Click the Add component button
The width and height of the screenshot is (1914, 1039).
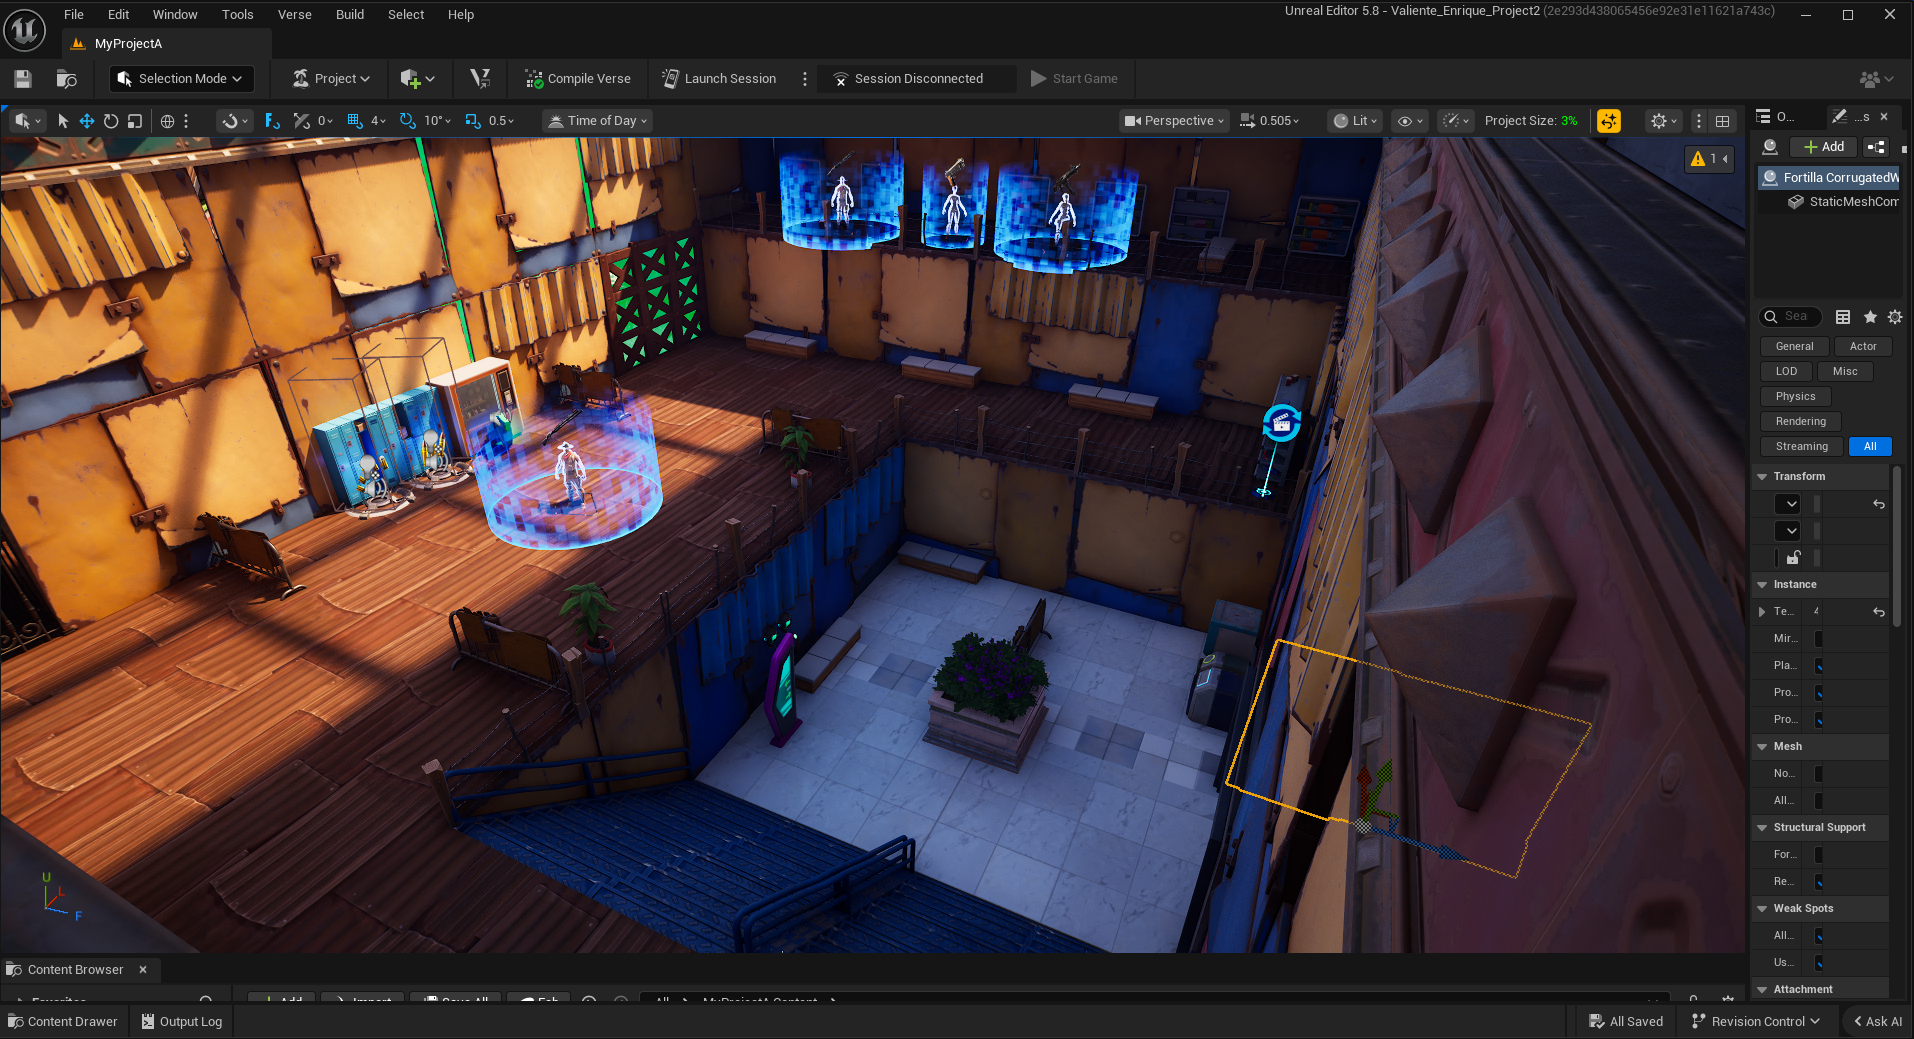pos(1824,147)
